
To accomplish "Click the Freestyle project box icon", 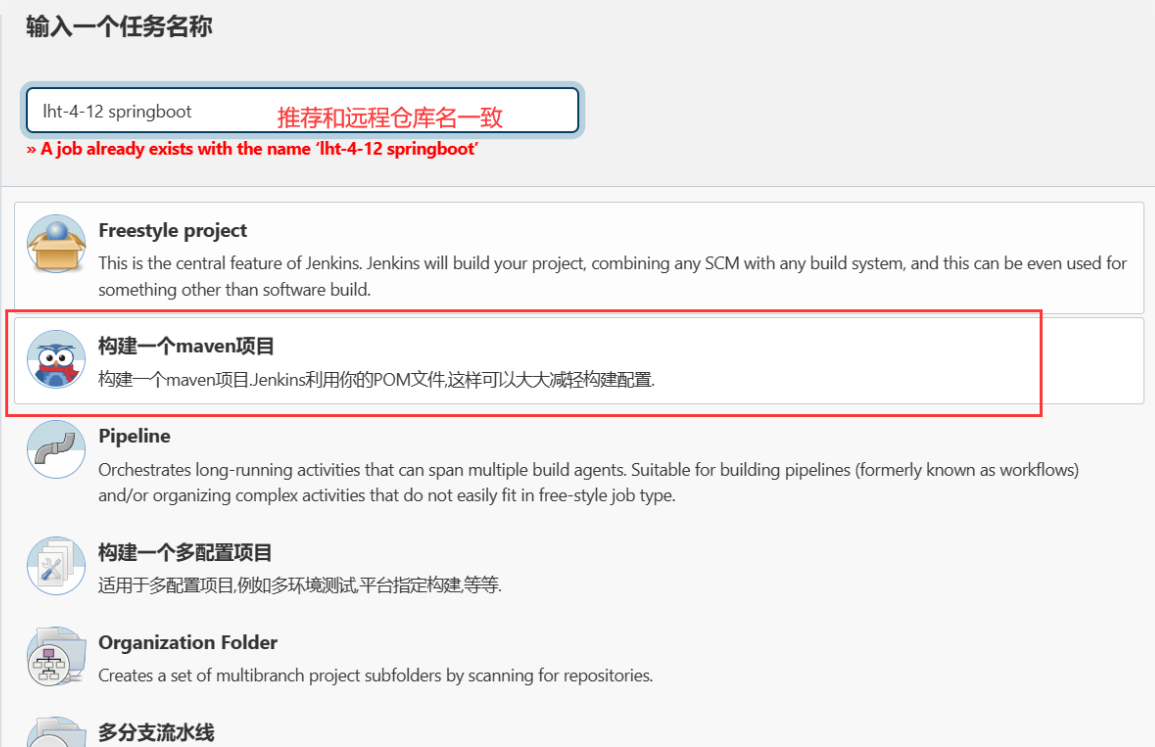I will click(x=56, y=244).
